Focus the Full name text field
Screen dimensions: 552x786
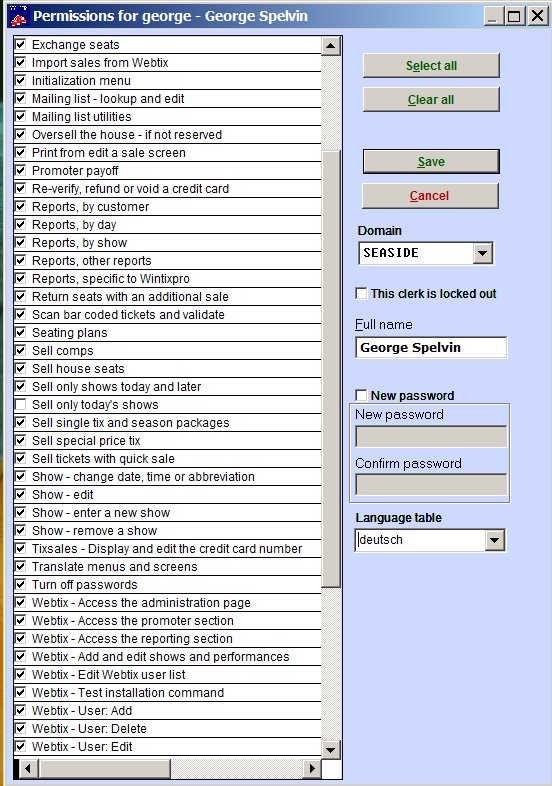(431, 347)
